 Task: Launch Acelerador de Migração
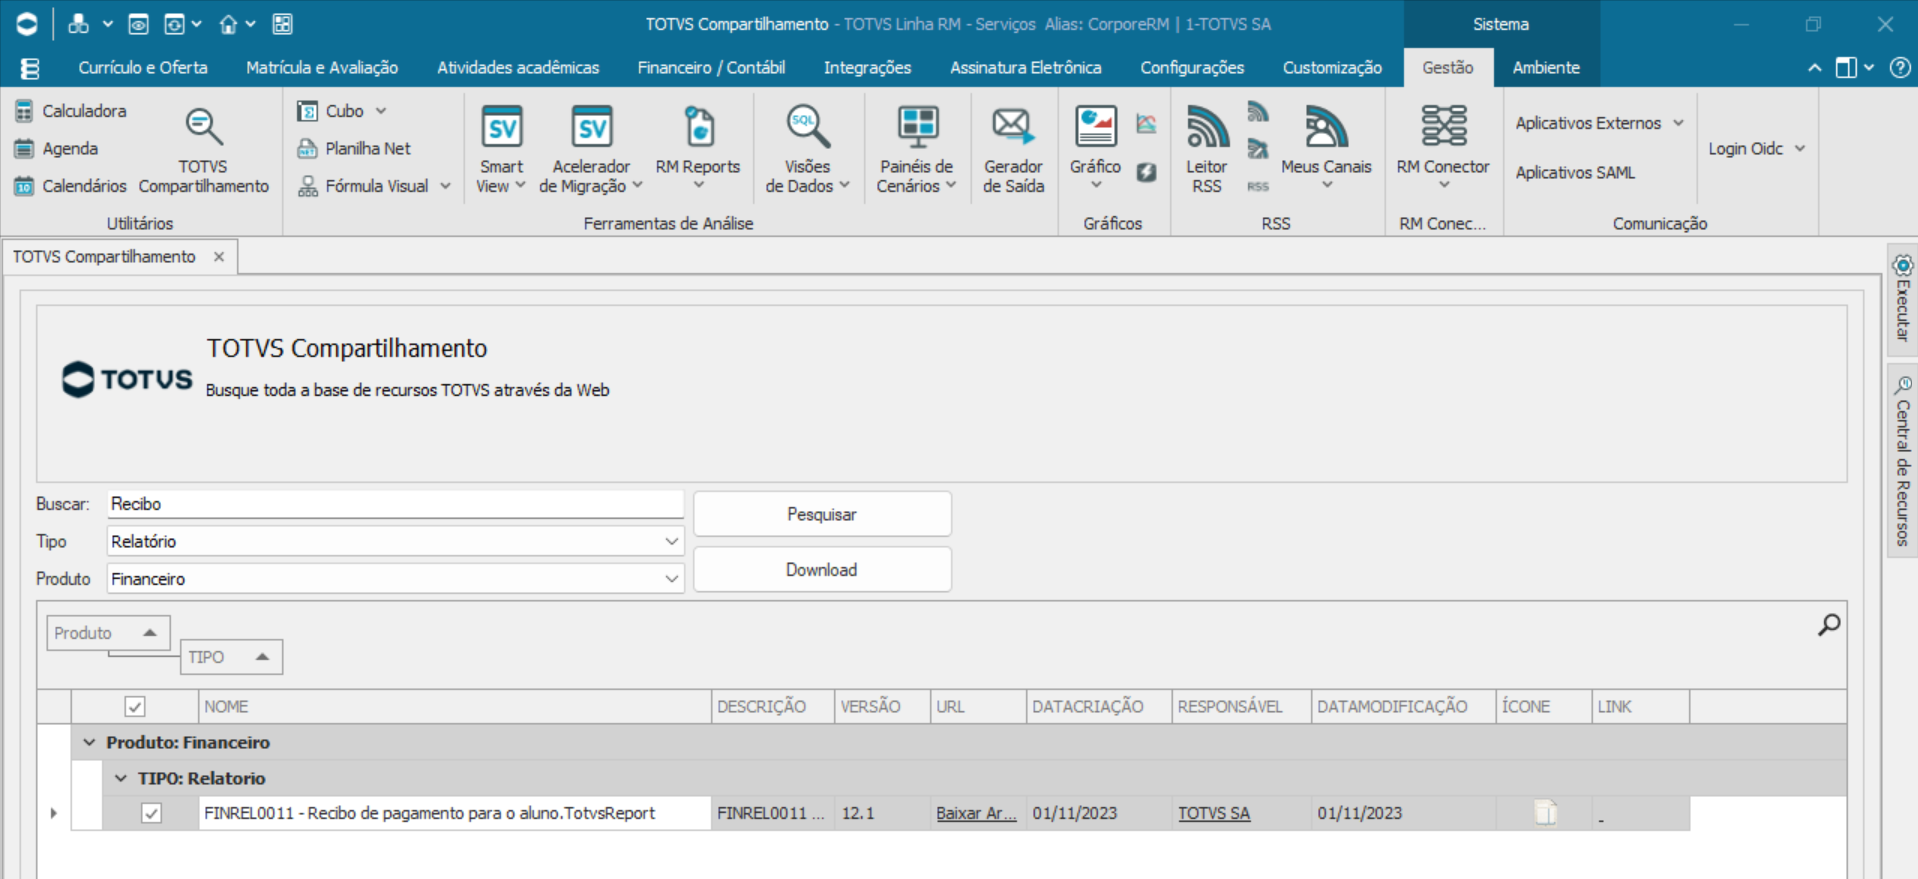(591, 151)
